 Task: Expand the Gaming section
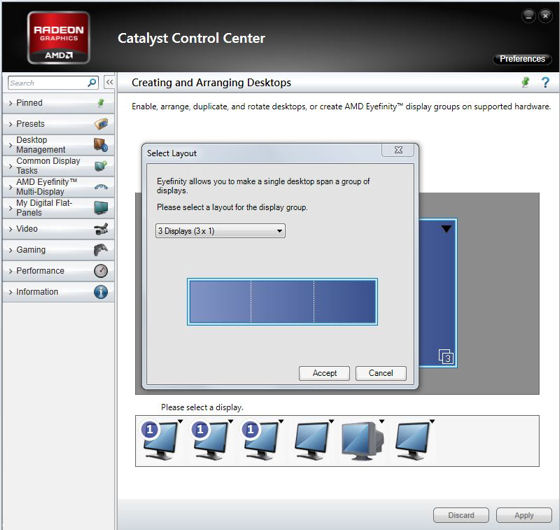tap(58, 250)
